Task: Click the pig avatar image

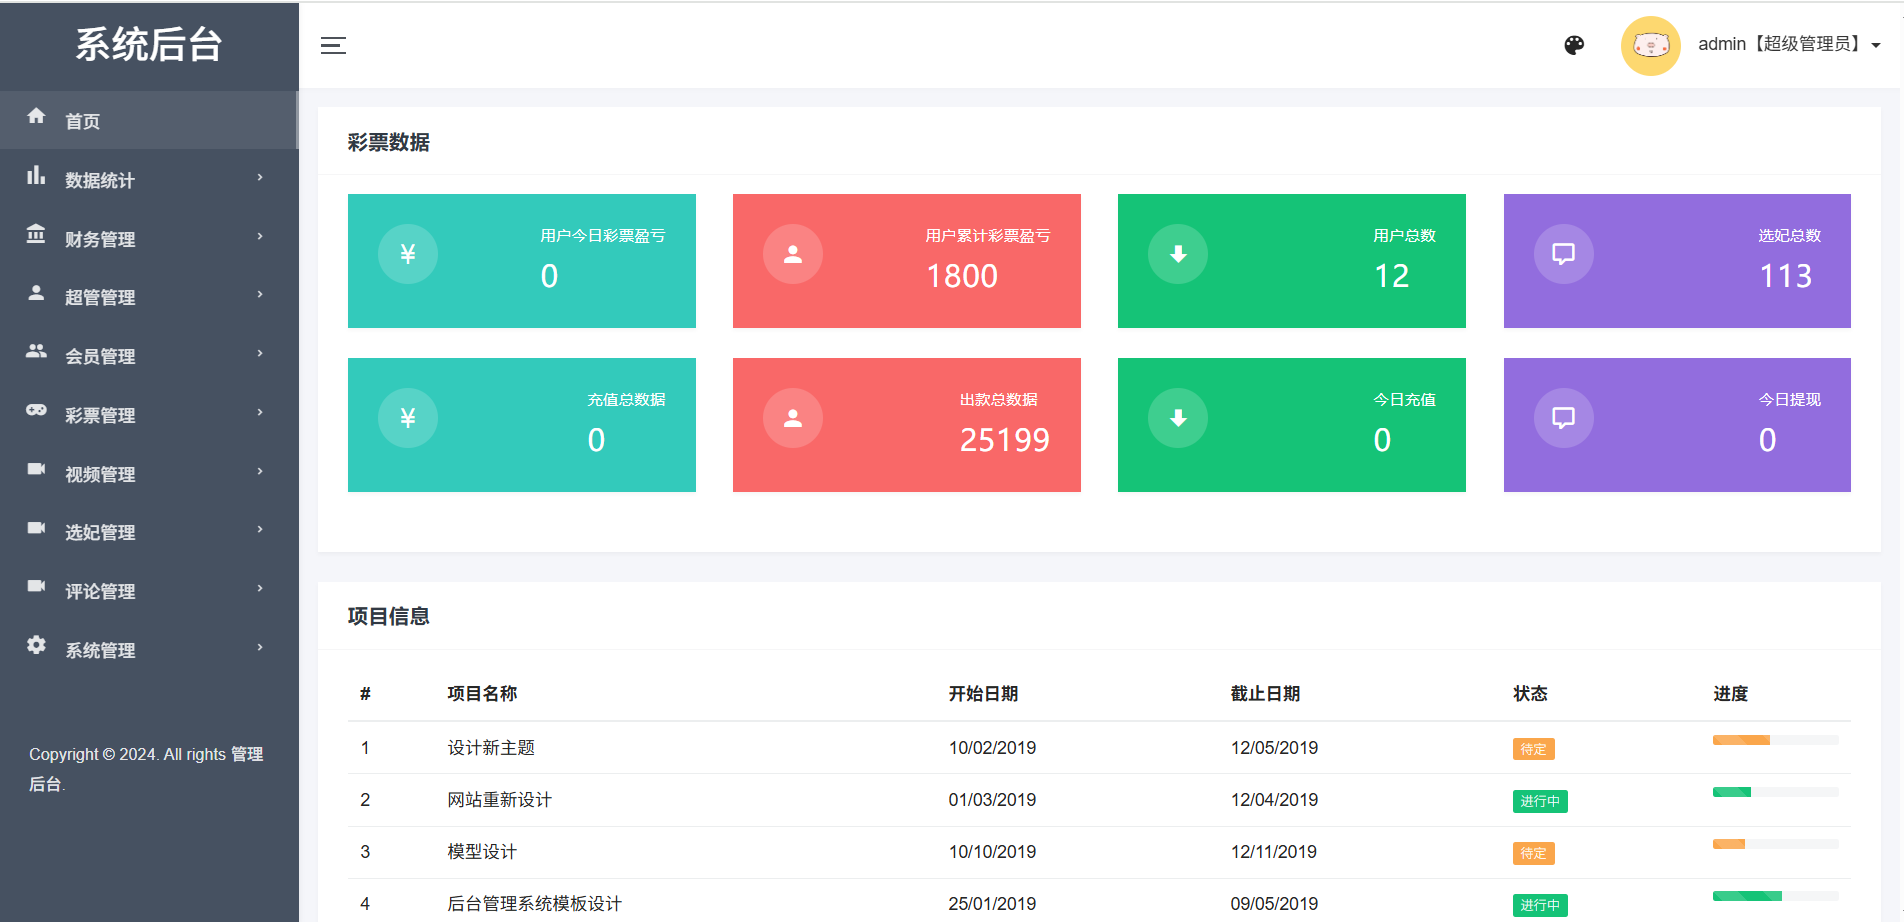Action: click(1650, 45)
